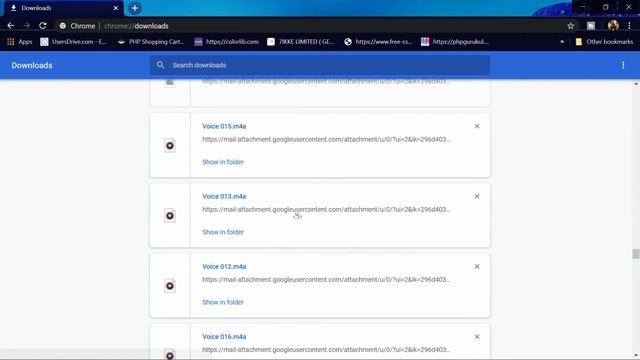Image resolution: width=640 pixels, height=360 pixels.
Task: Open the PHP Shopping Cart bookmark
Action: click(151, 42)
